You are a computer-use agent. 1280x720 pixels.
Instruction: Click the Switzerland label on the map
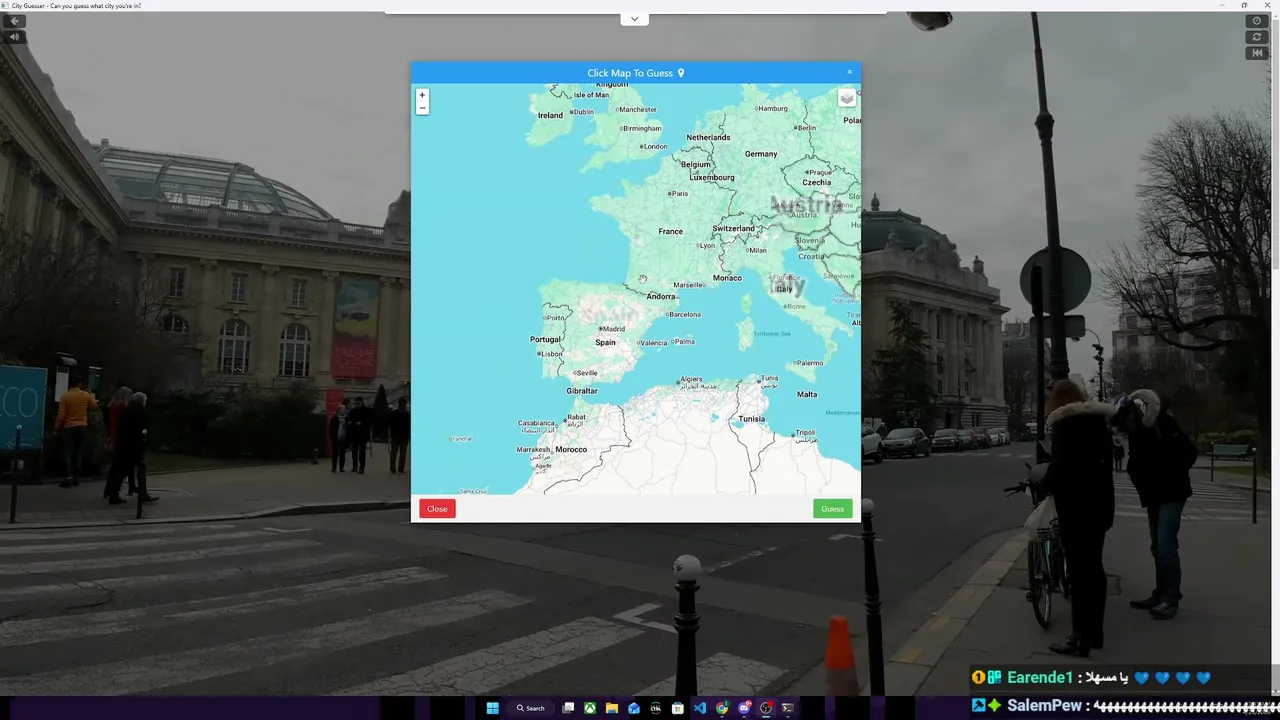[734, 228]
